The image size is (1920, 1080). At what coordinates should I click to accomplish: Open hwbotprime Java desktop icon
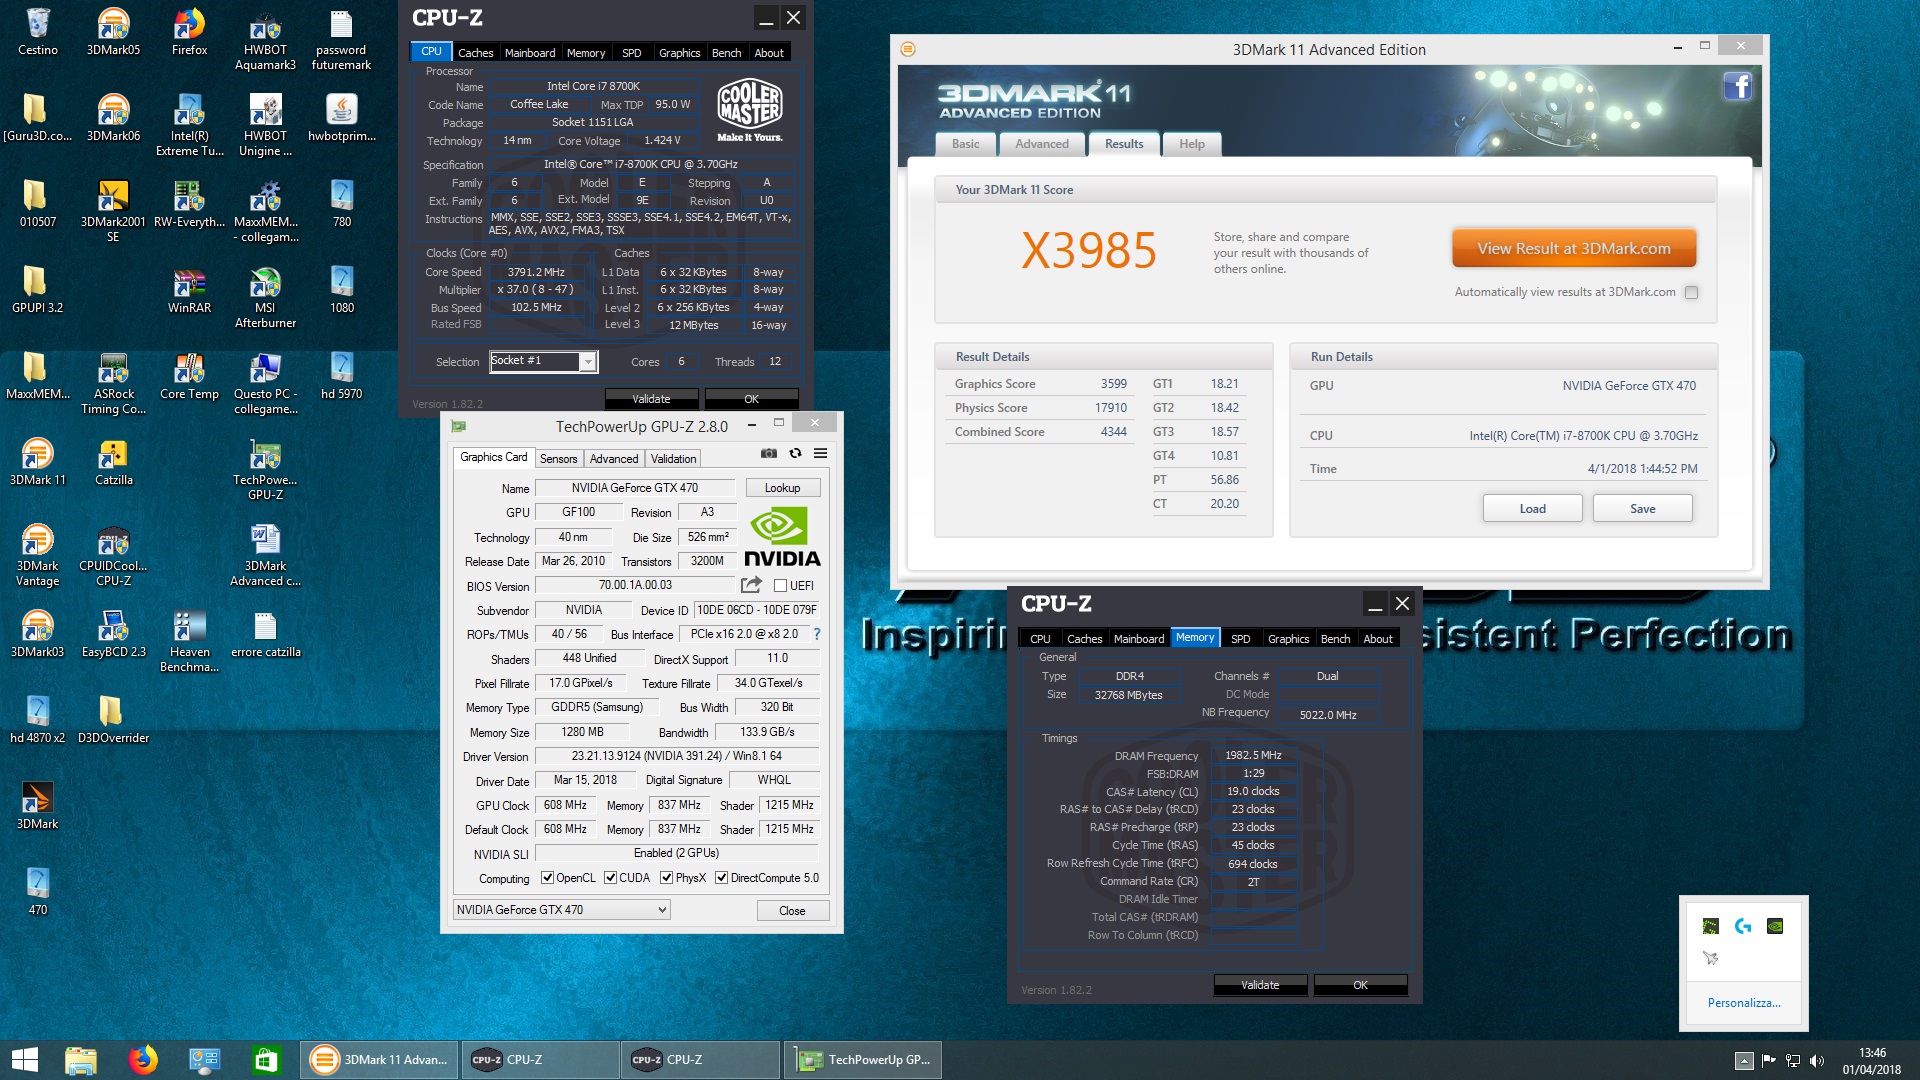point(341,117)
